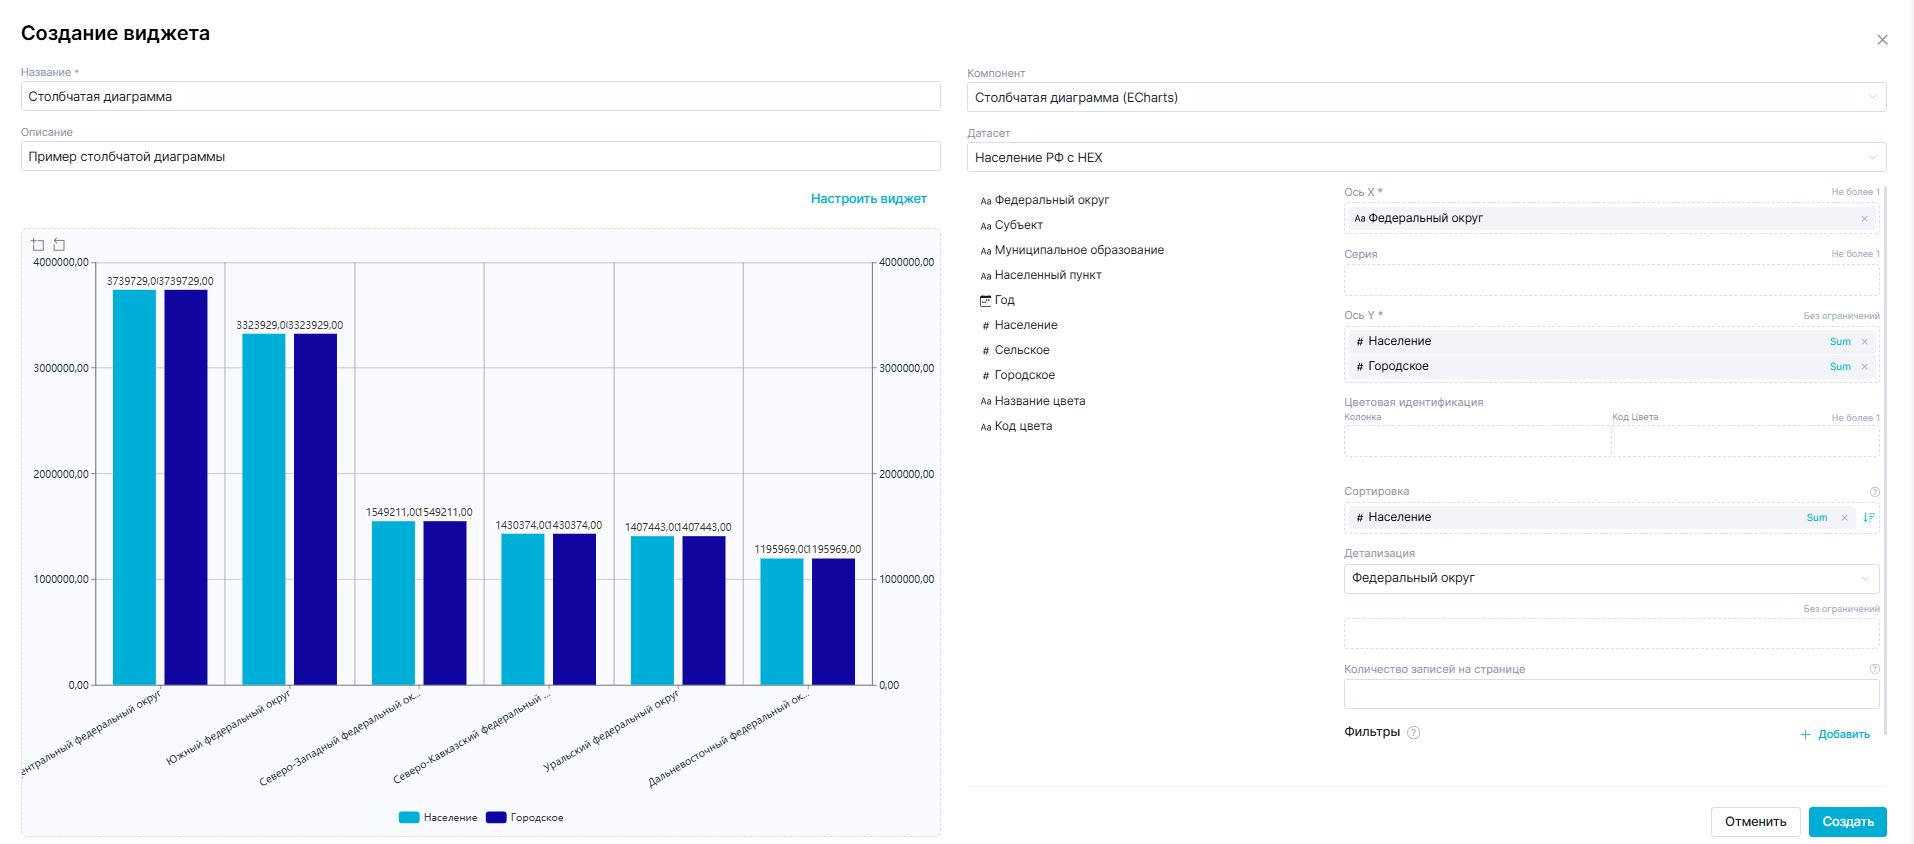
Task: Click the Количество записей на странице input
Action: [x=1610, y=694]
